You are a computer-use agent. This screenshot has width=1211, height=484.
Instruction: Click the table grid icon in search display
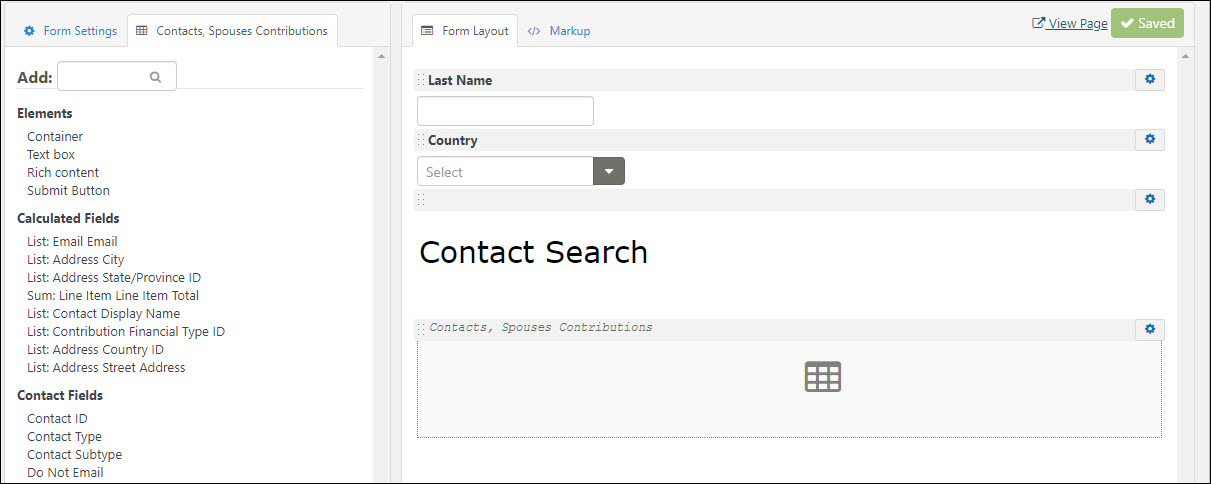tap(823, 377)
